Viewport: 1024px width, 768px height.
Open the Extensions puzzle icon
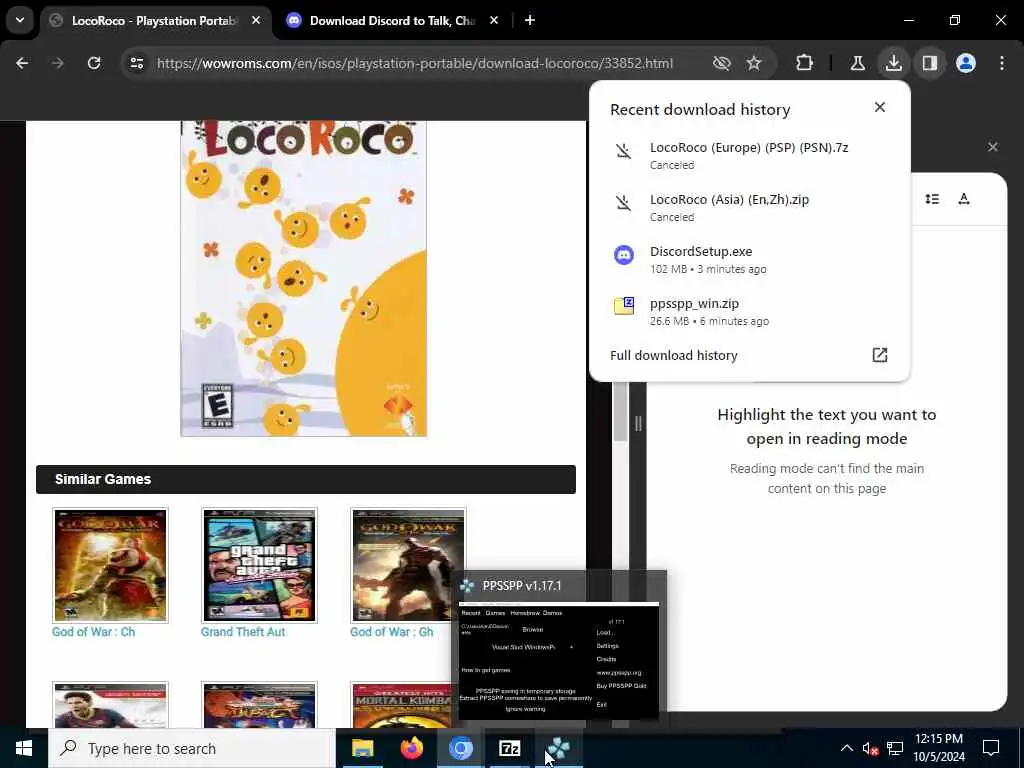(x=805, y=63)
